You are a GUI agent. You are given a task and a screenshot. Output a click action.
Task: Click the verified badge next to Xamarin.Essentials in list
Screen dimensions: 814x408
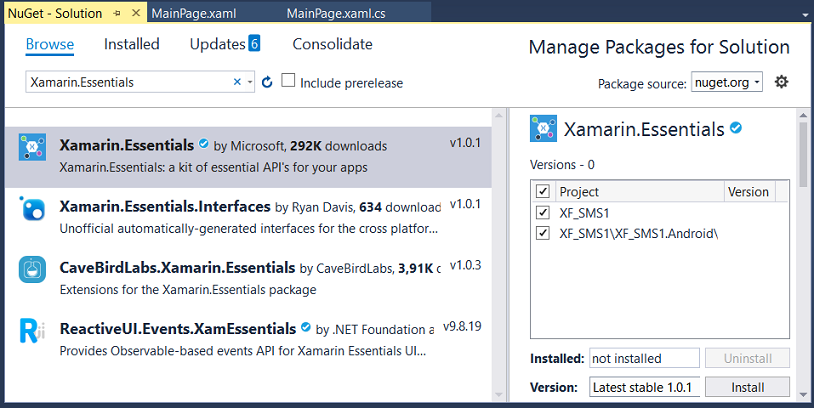click(x=204, y=144)
